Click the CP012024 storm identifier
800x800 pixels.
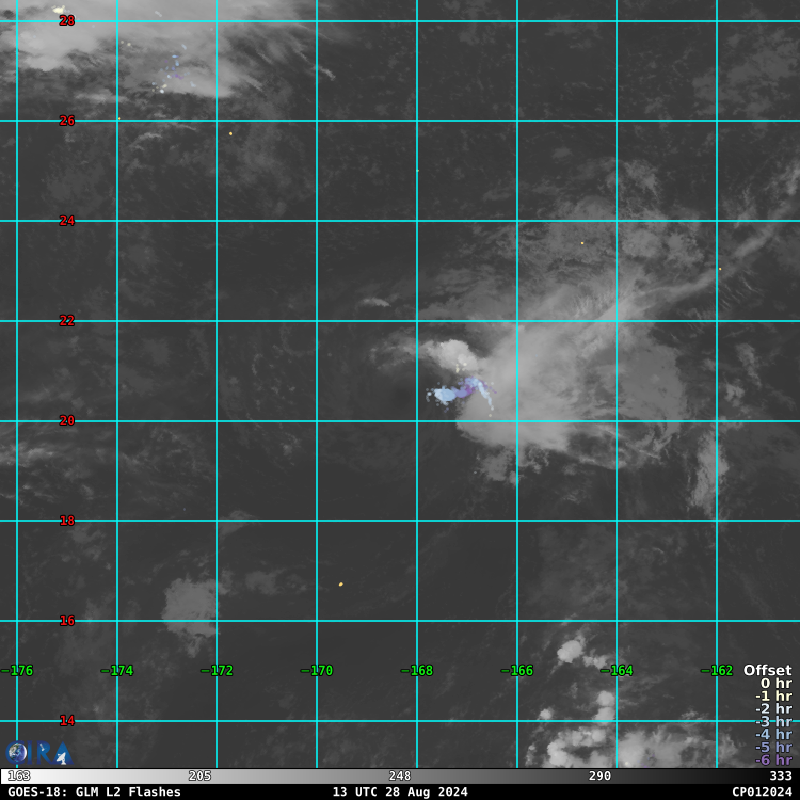pyautogui.click(x=762, y=792)
